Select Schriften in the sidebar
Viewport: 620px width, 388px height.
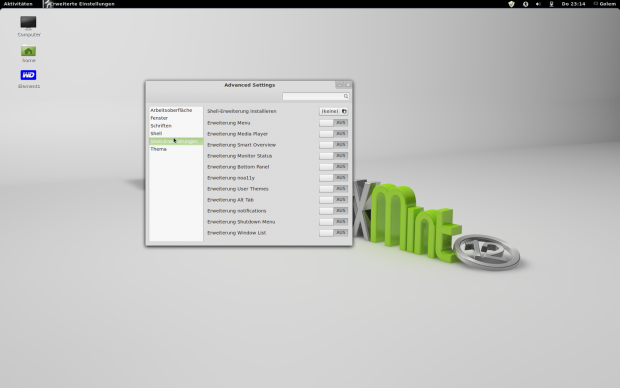pos(176,126)
